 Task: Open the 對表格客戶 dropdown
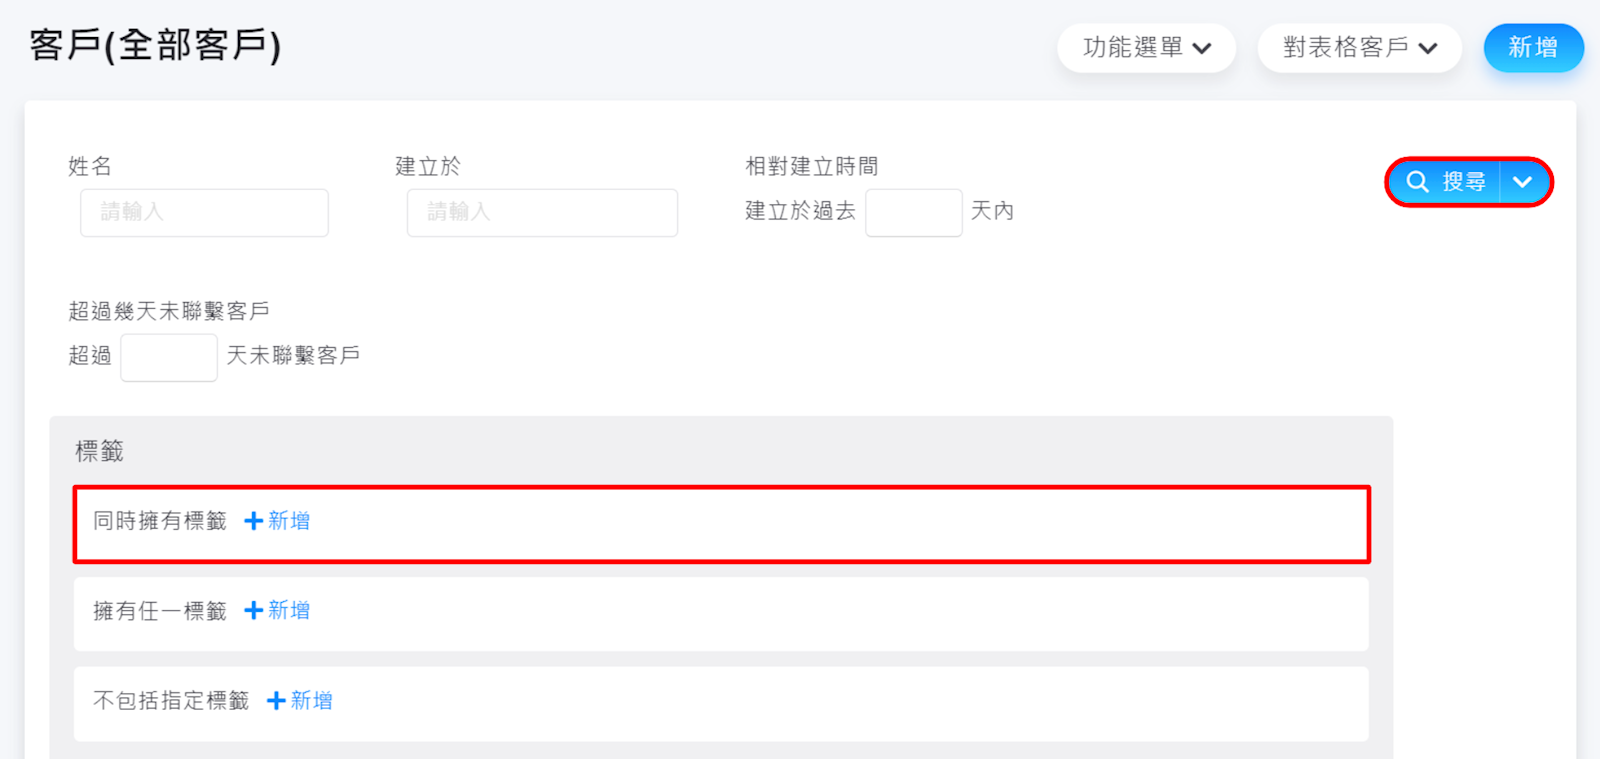coord(1359,48)
